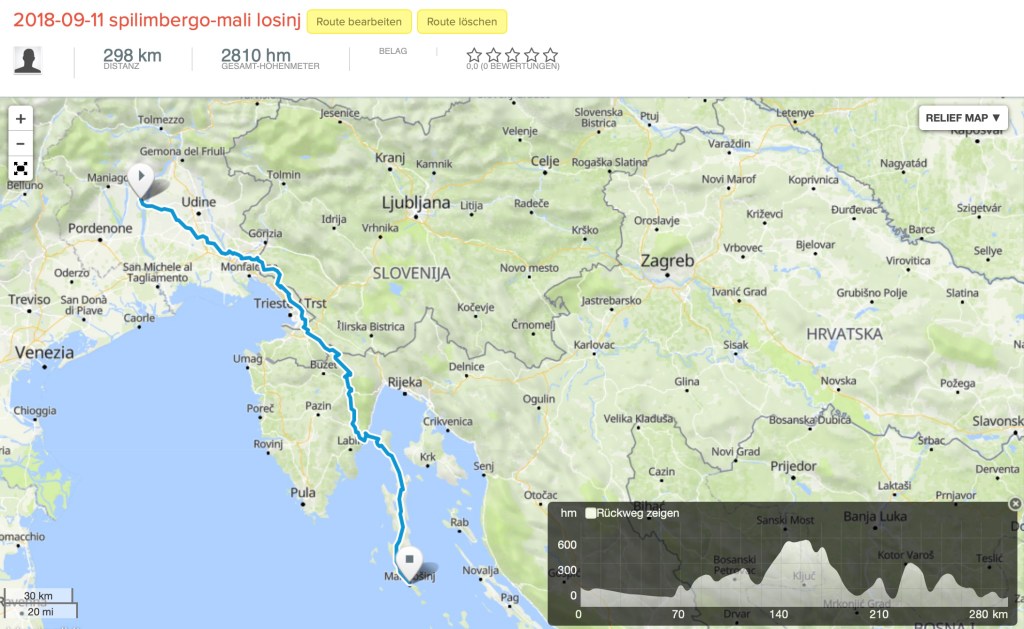Zoom out with the minus button
Viewport: 1024px width, 629px height.
point(21,143)
